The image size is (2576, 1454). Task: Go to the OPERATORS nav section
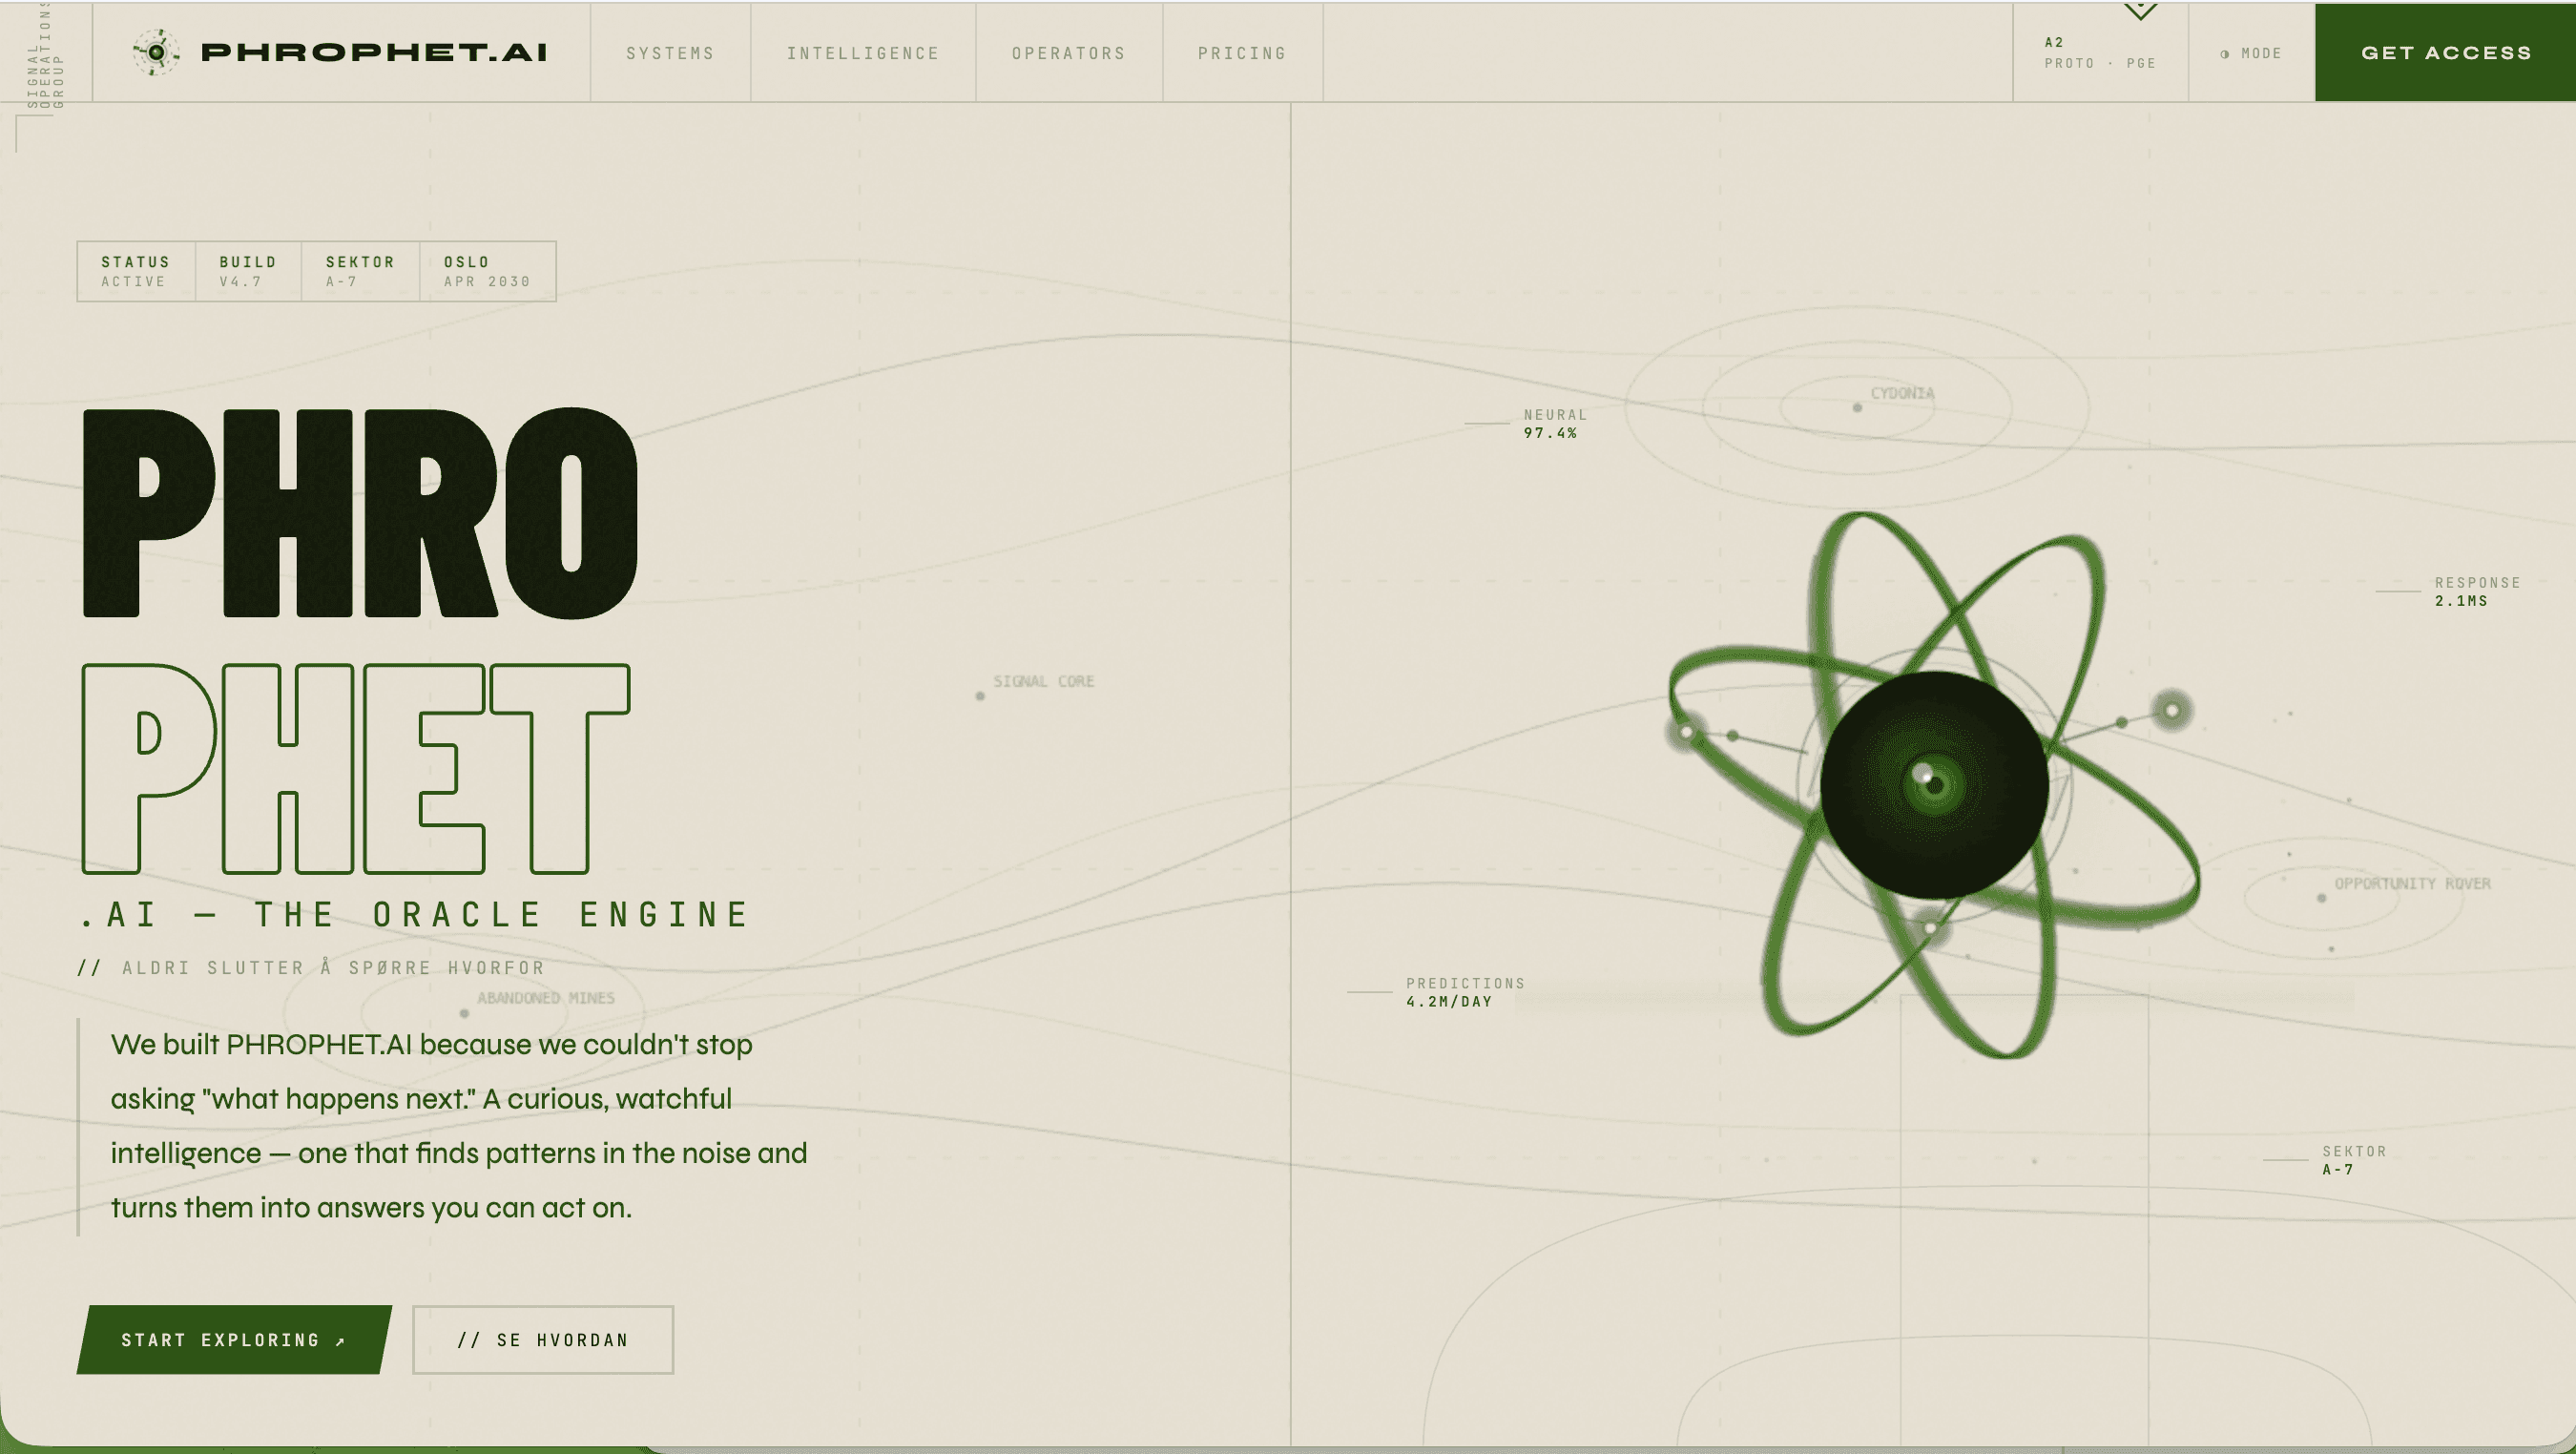tap(1068, 53)
